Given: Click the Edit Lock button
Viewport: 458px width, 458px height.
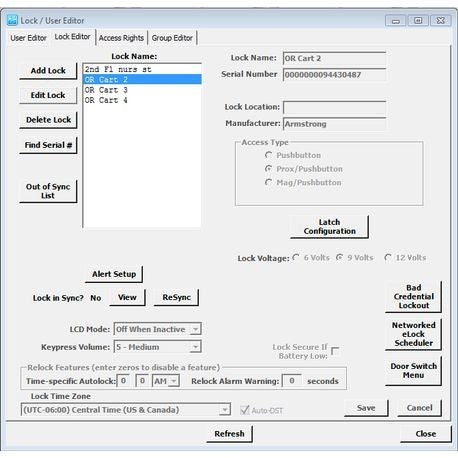Looking at the screenshot, I should coord(48,95).
